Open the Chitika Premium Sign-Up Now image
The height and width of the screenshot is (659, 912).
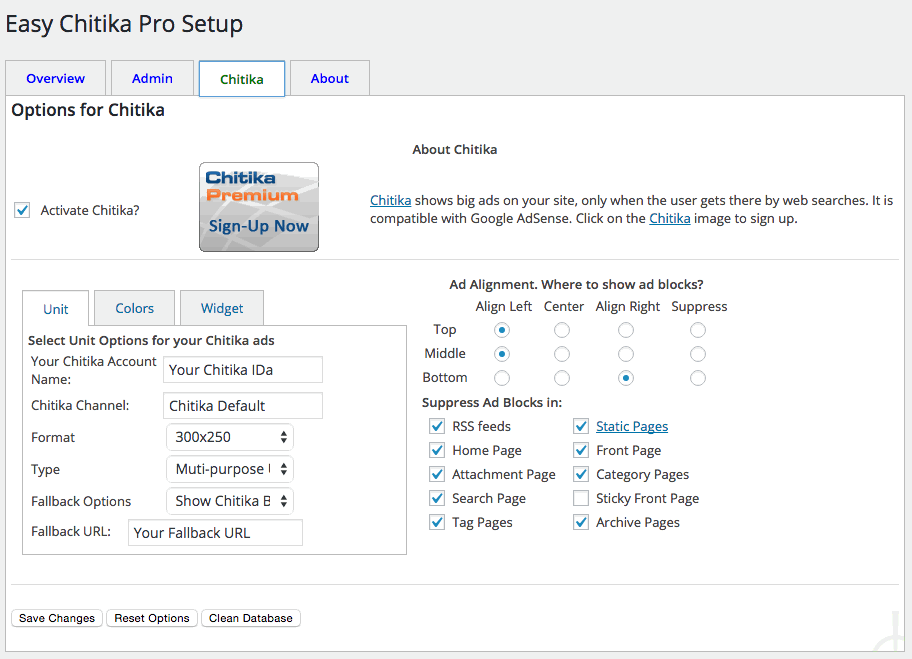pyautogui.click(x=259, y=207)
